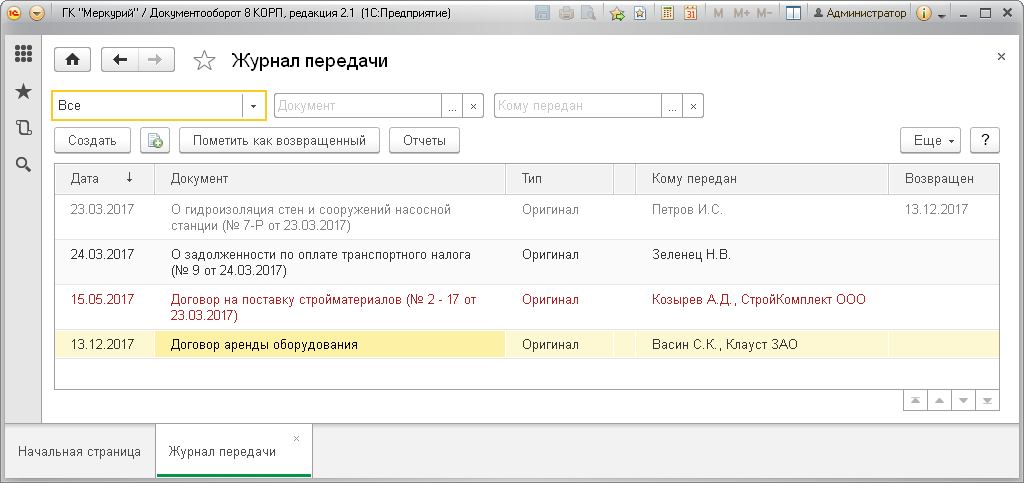Click the Создать button
Viewport: 1024px width, 483px height.
92,140
